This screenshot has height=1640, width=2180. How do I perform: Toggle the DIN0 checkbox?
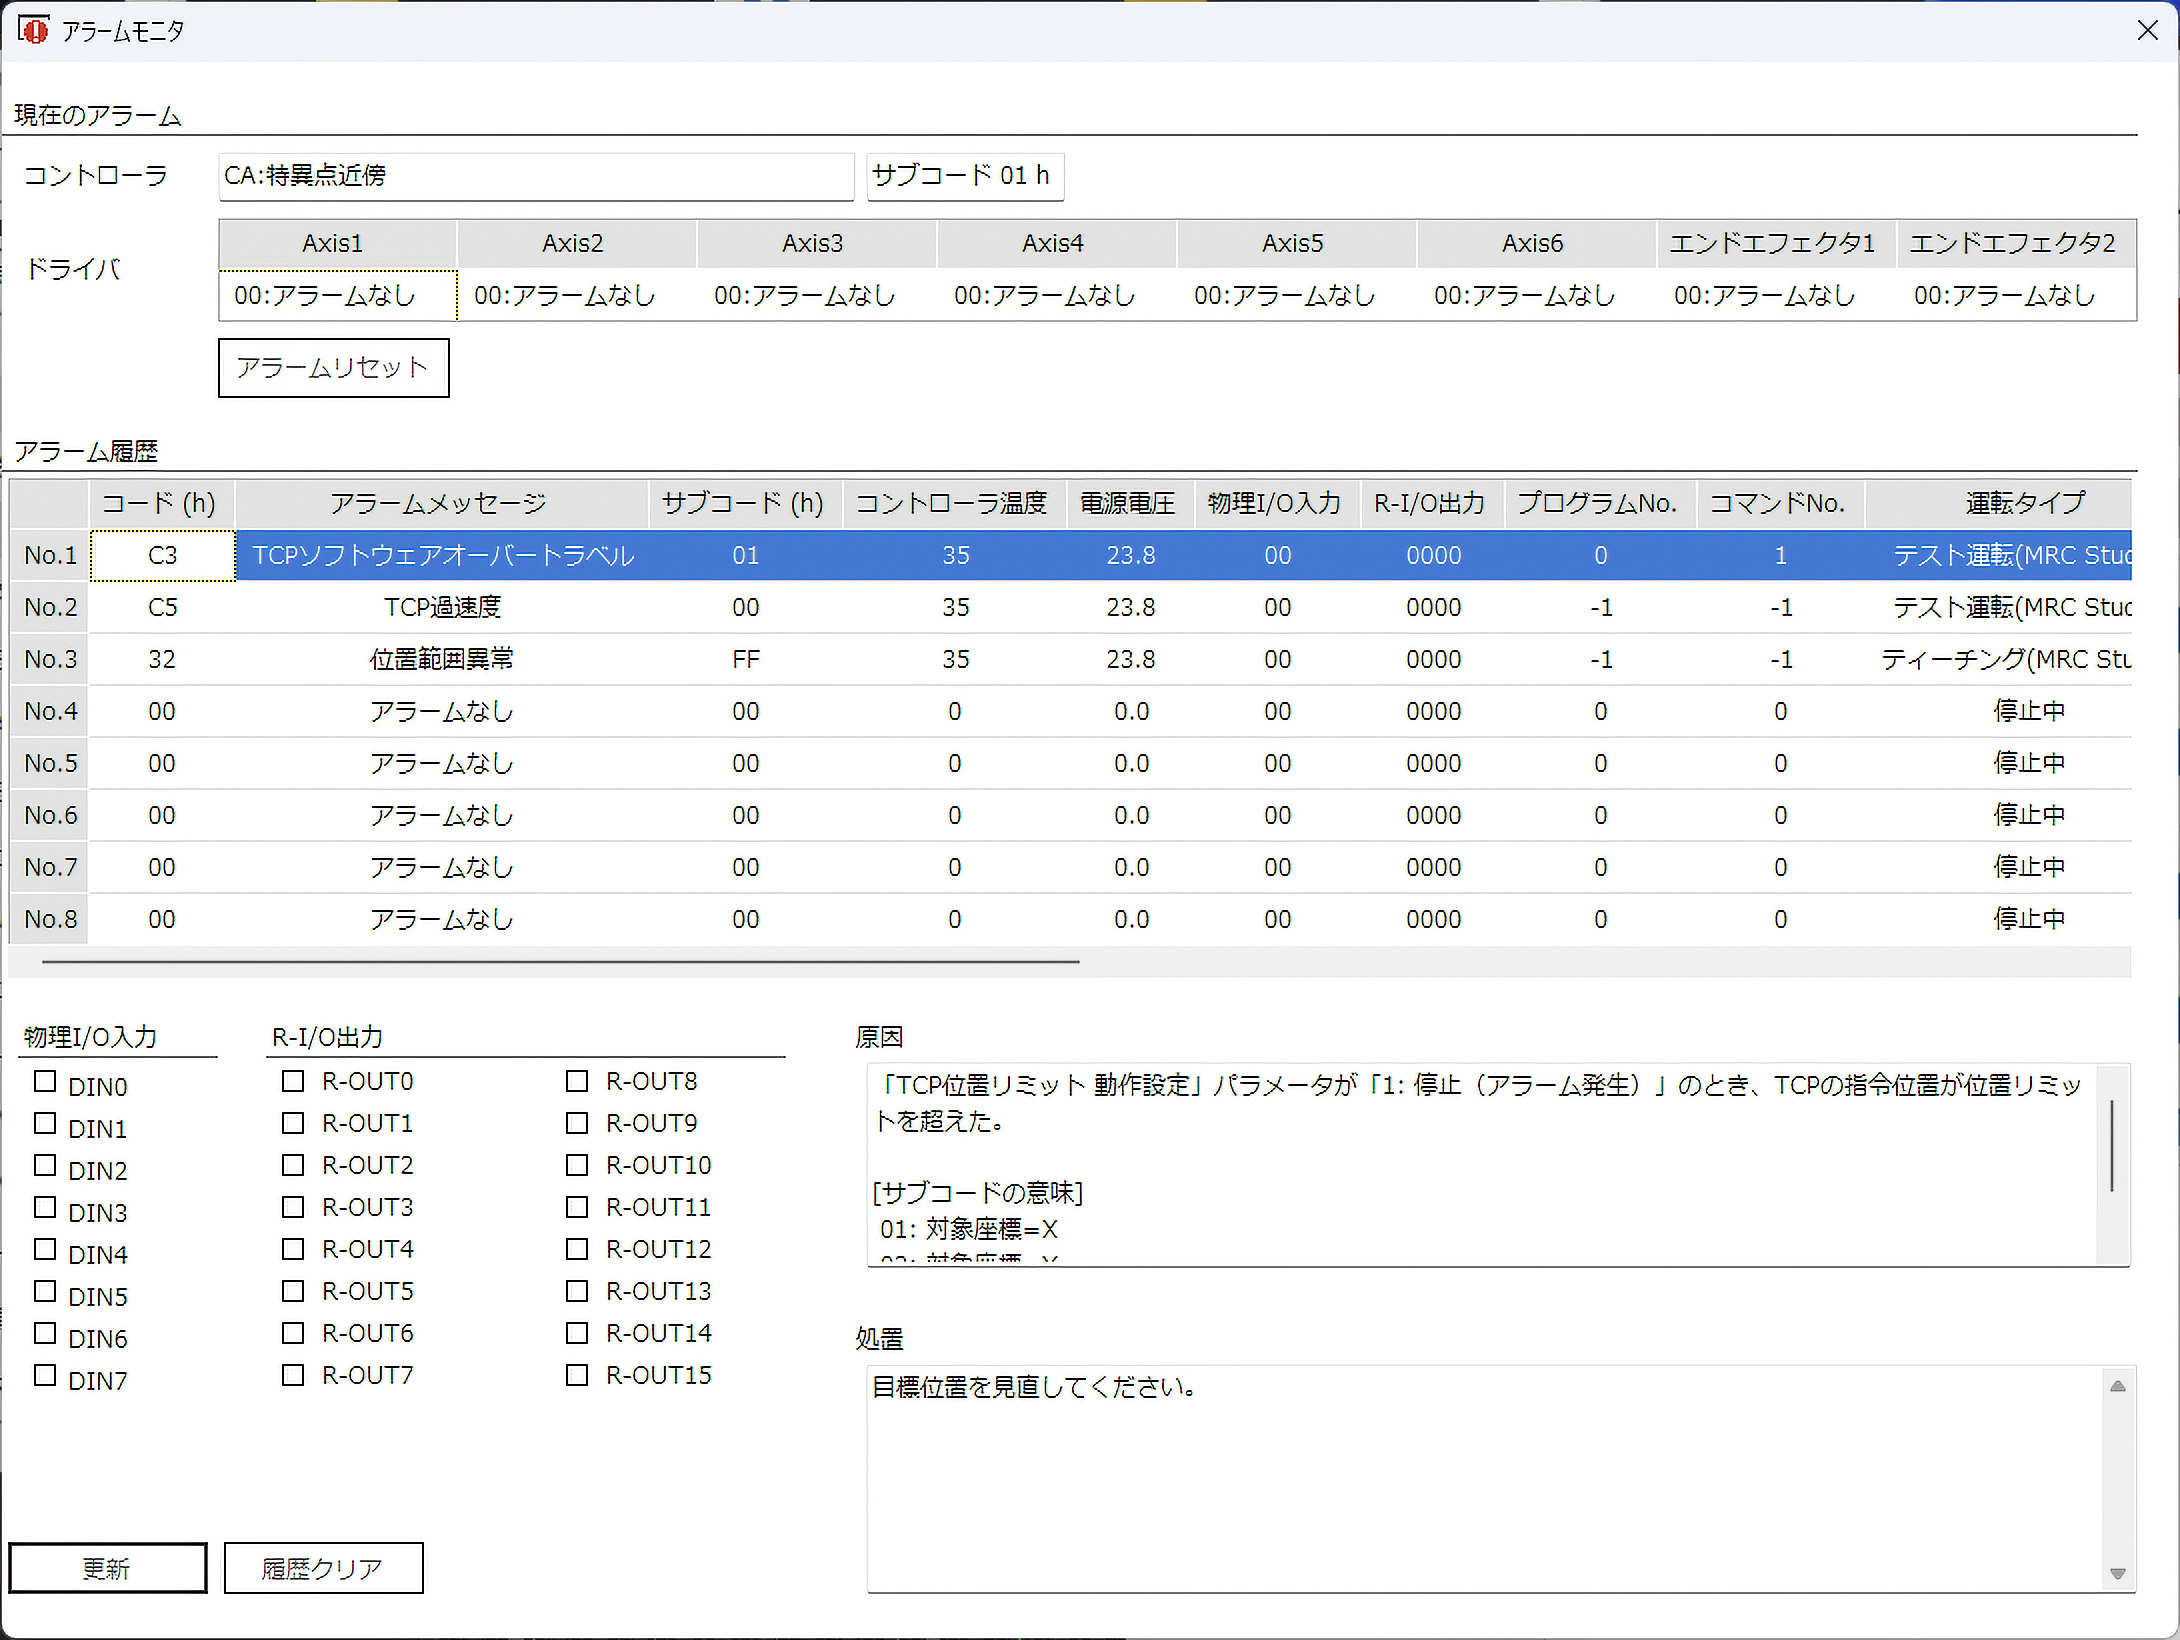pyautogui.click(x=45, y=1082)
